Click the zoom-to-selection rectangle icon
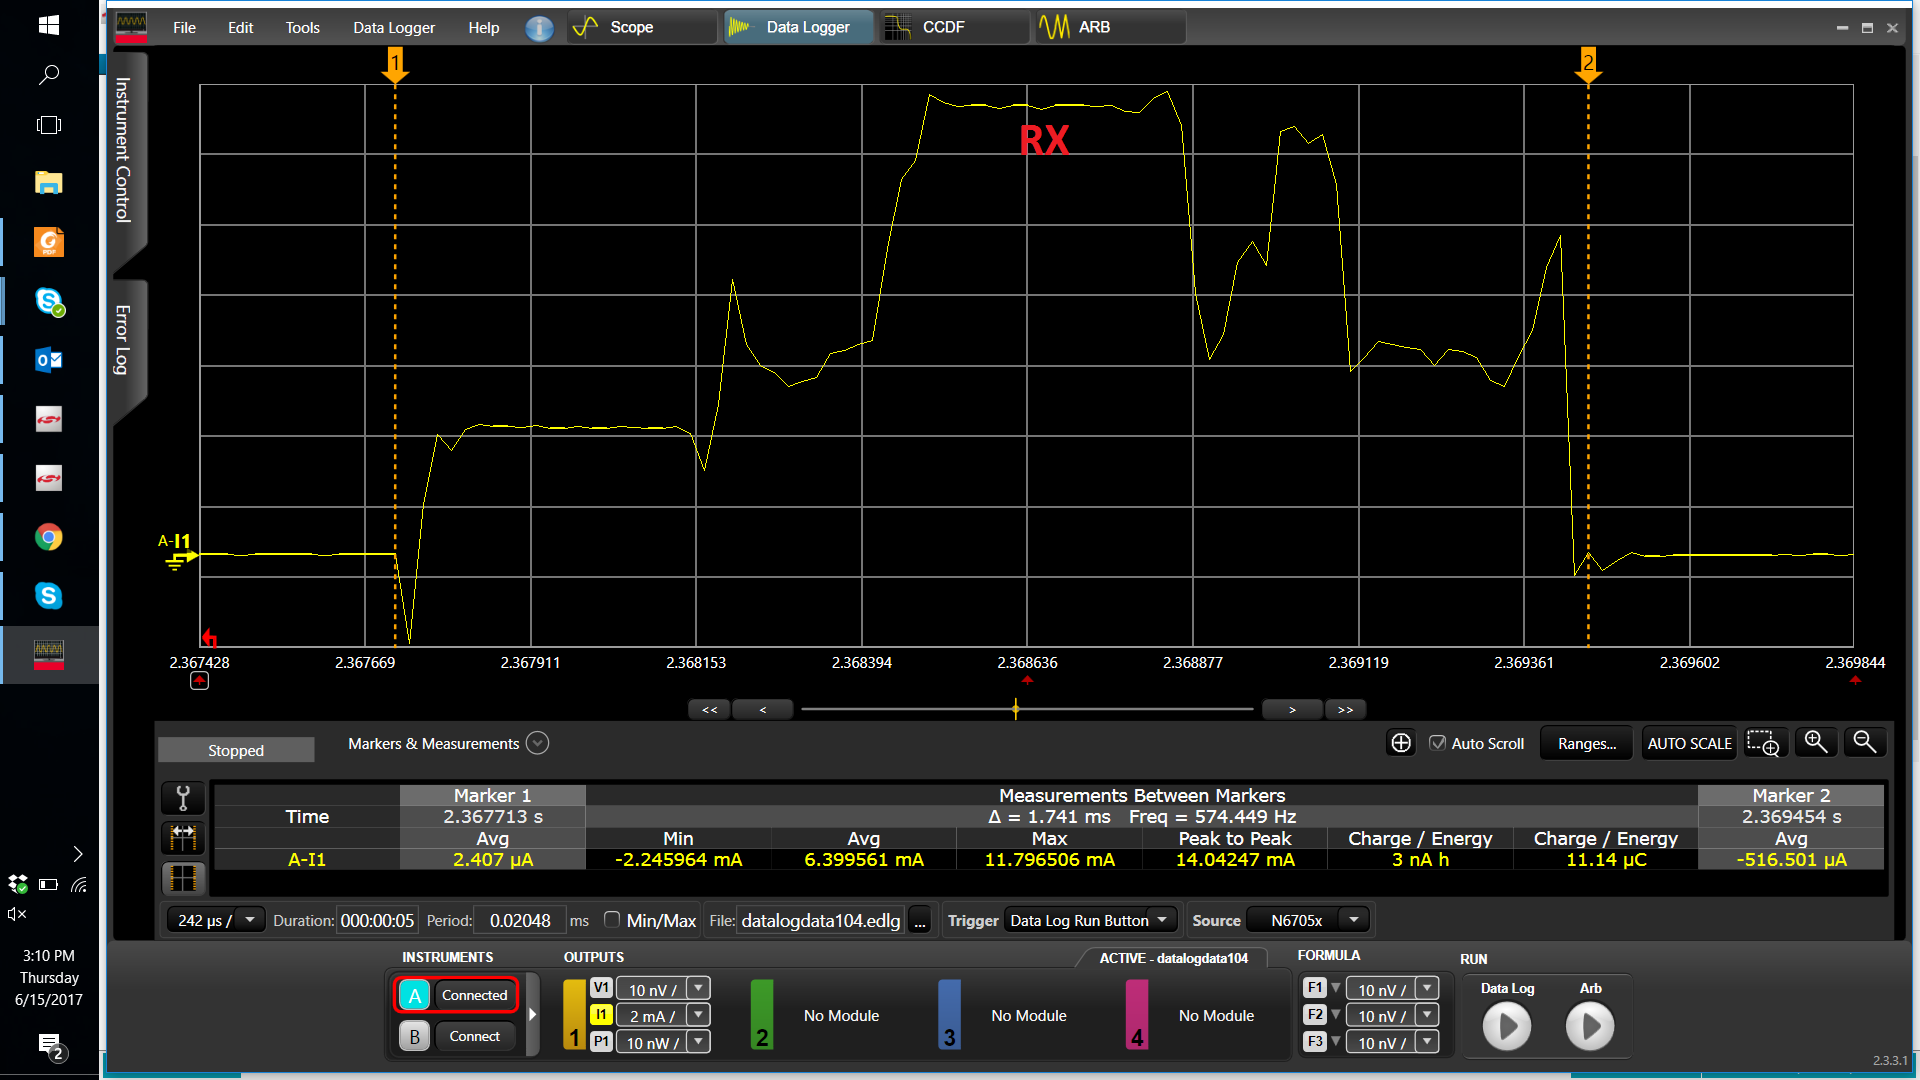The width and height of the screenshot is (1920, 1080). pyautogui.click(x=1763, y=743)
